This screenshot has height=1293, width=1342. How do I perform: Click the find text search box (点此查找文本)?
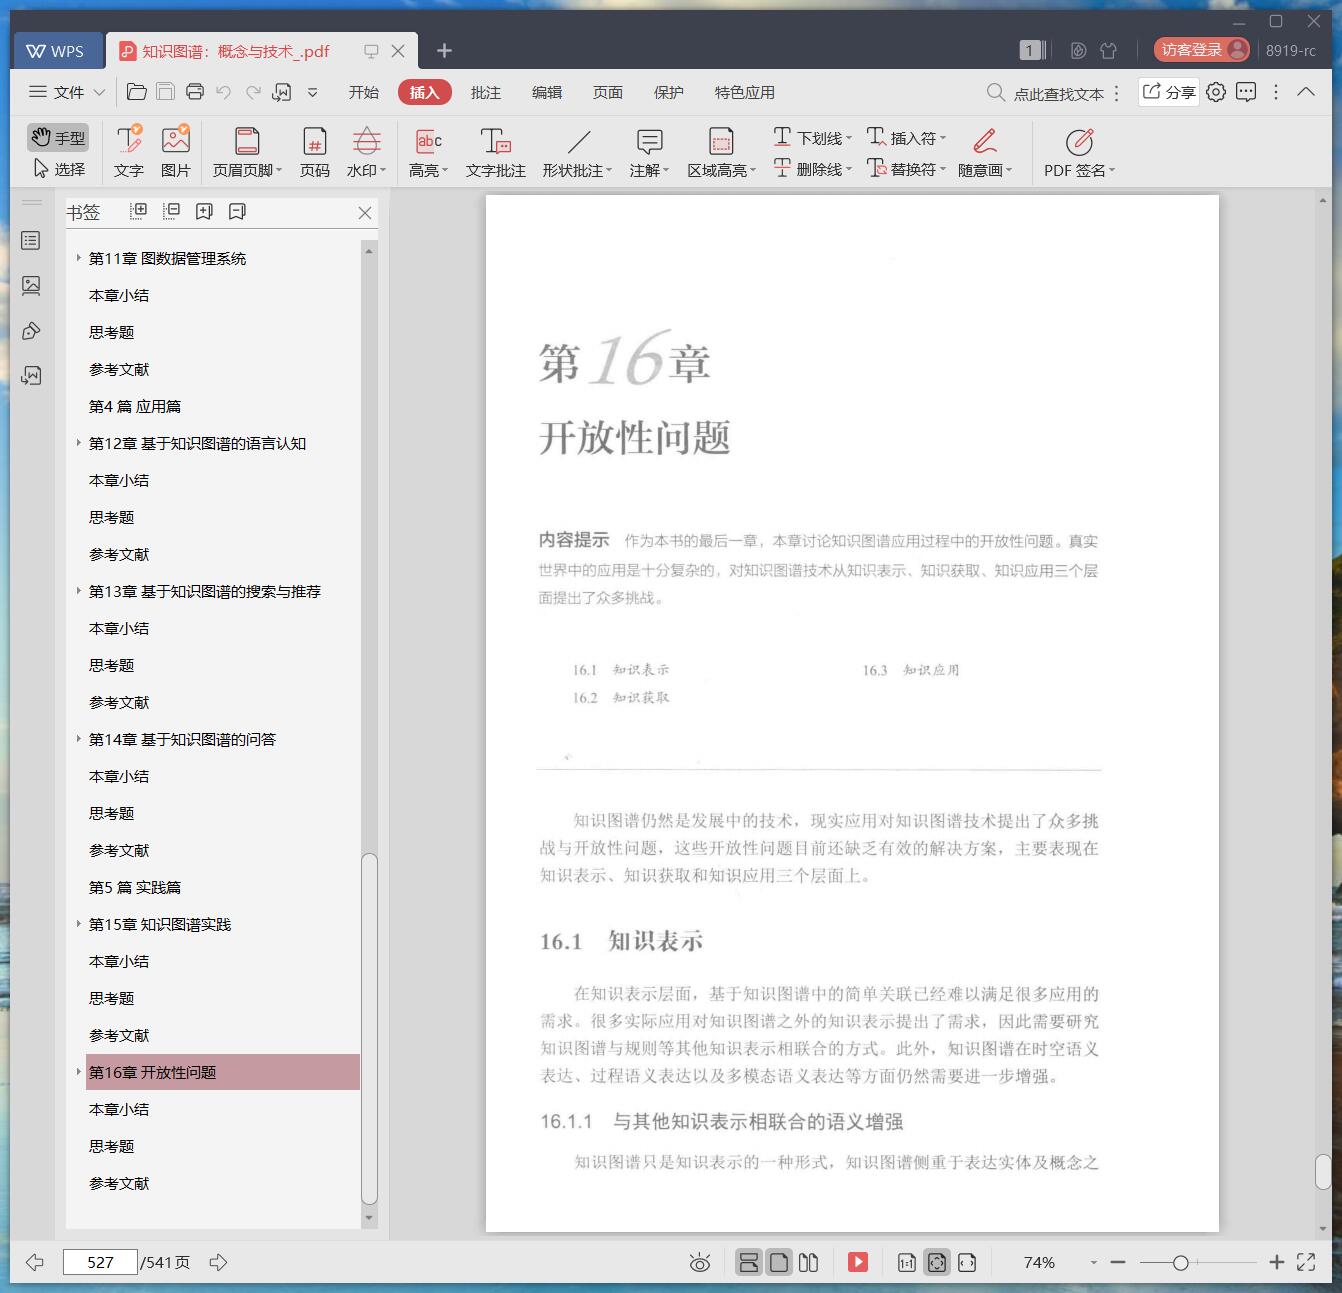[1047, 93]
